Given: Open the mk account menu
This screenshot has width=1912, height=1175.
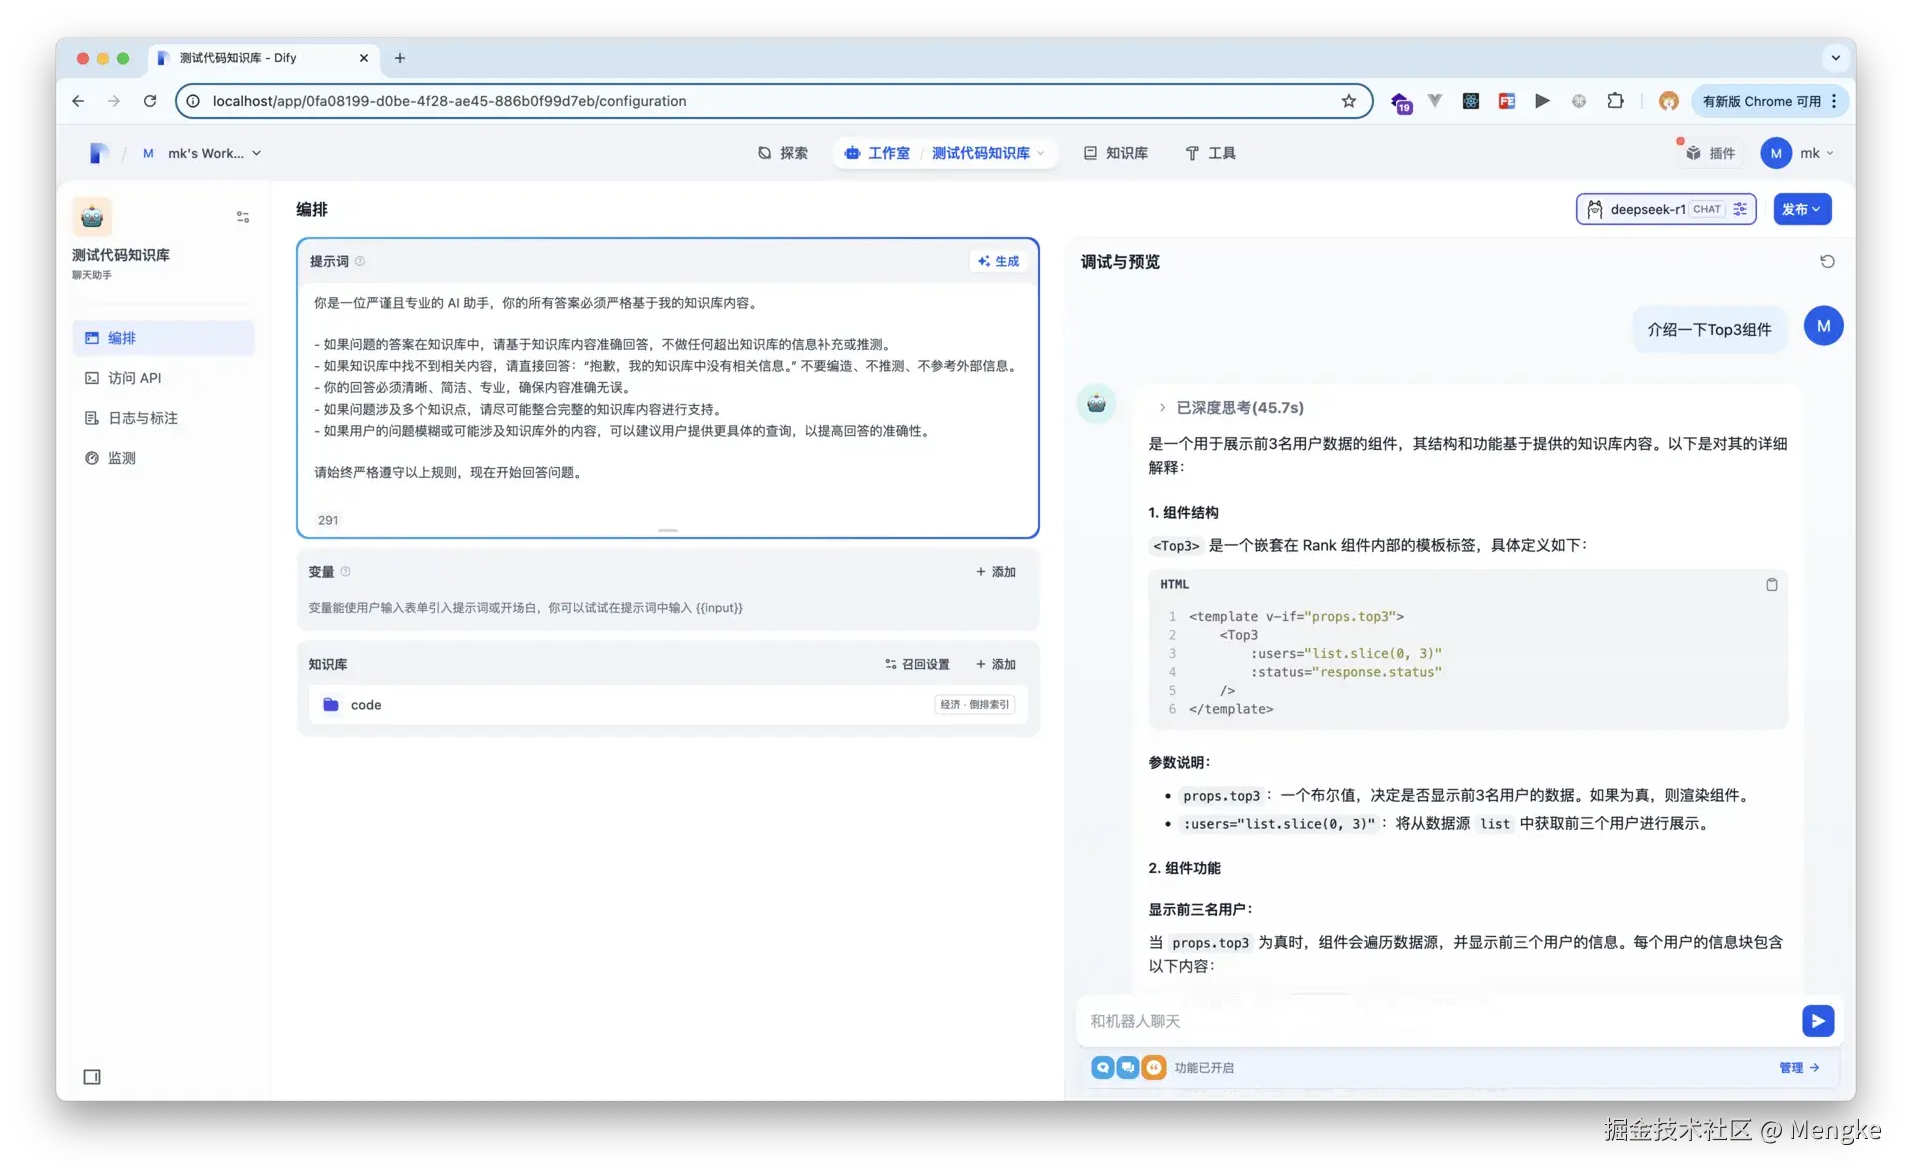Looking at the screenshot, I should 1797,153.
